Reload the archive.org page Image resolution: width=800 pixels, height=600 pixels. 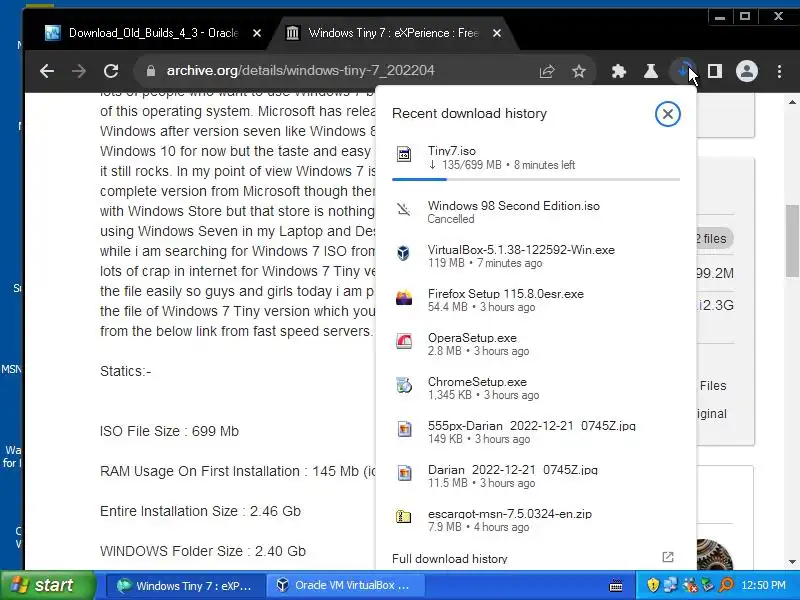coord(111,71)
